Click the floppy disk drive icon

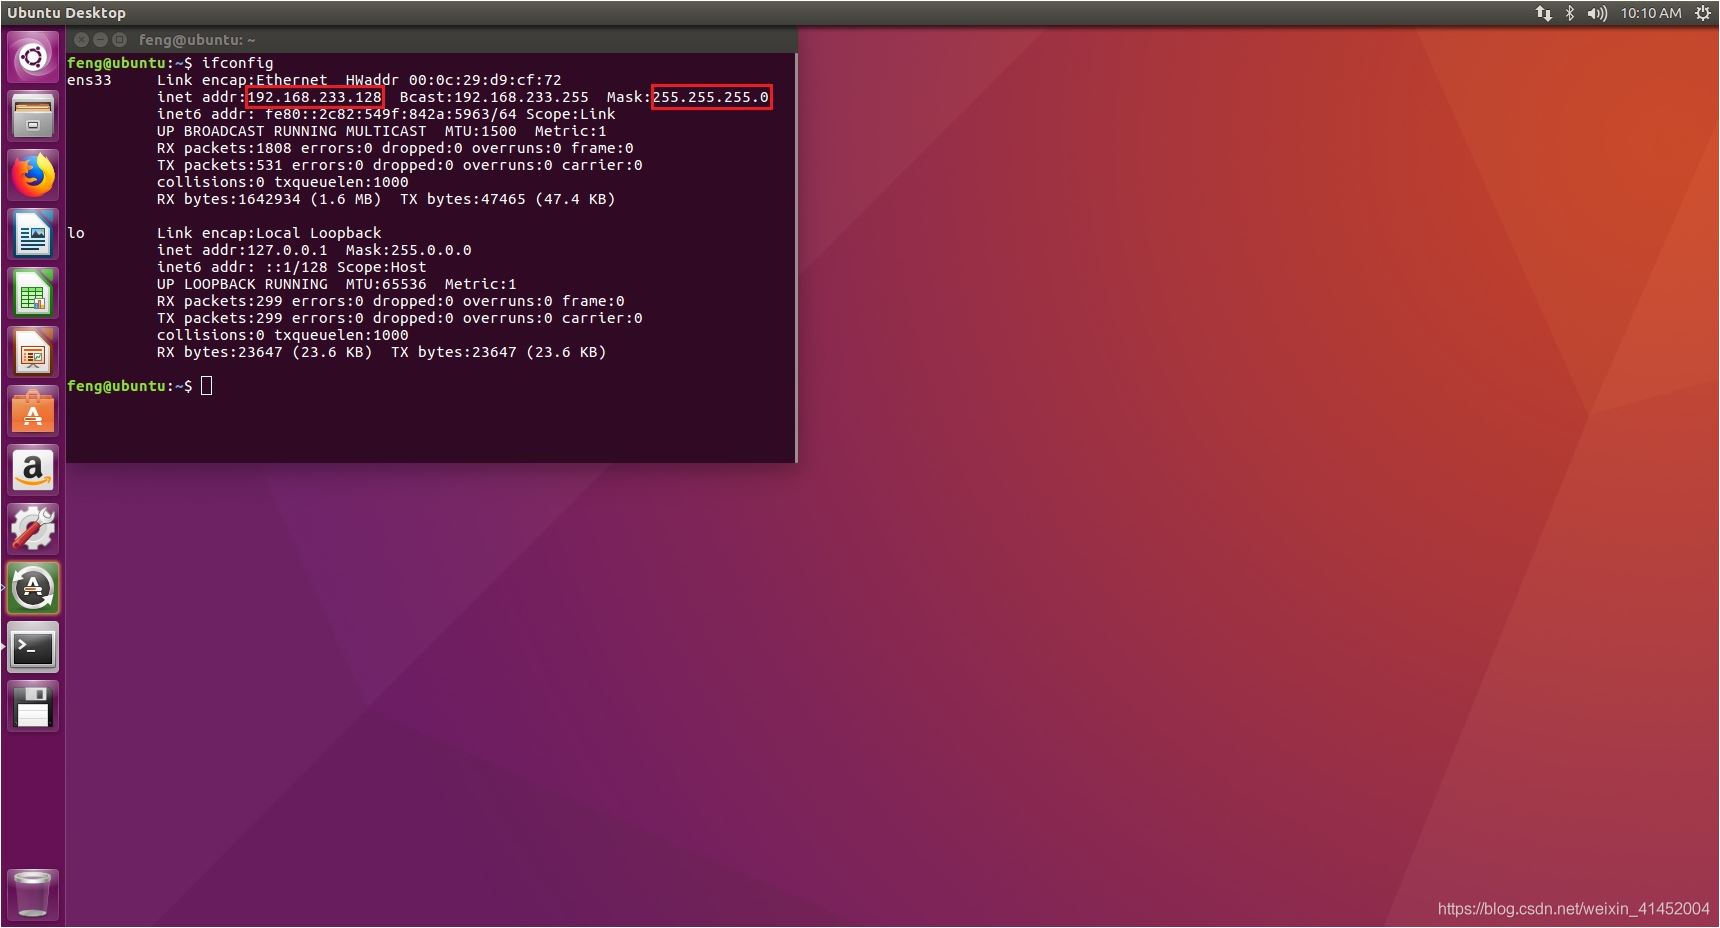[33, 707]
